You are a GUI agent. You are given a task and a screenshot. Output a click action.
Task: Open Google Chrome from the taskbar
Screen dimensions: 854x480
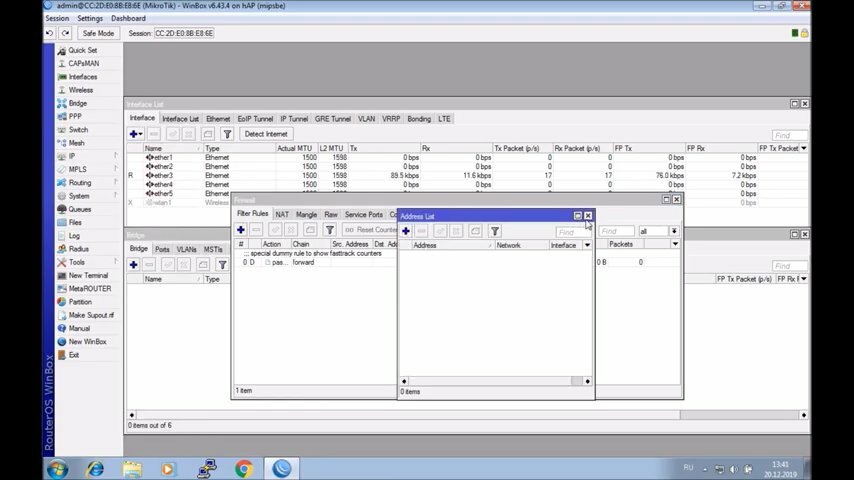coord(243,469)
